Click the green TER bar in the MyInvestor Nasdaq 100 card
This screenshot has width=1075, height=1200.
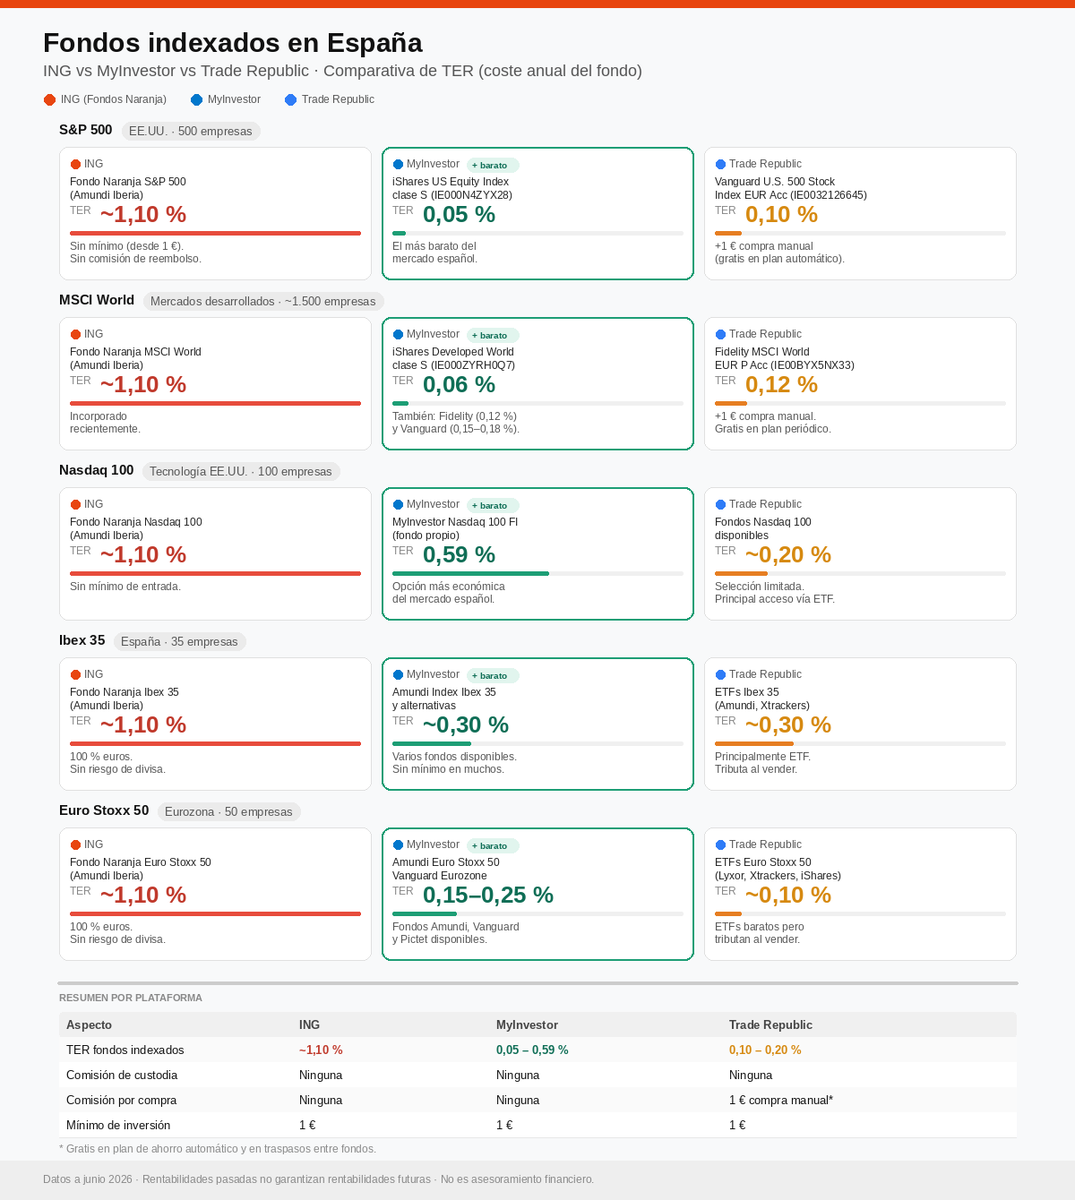pyautogui.click(x=470, y=573)
